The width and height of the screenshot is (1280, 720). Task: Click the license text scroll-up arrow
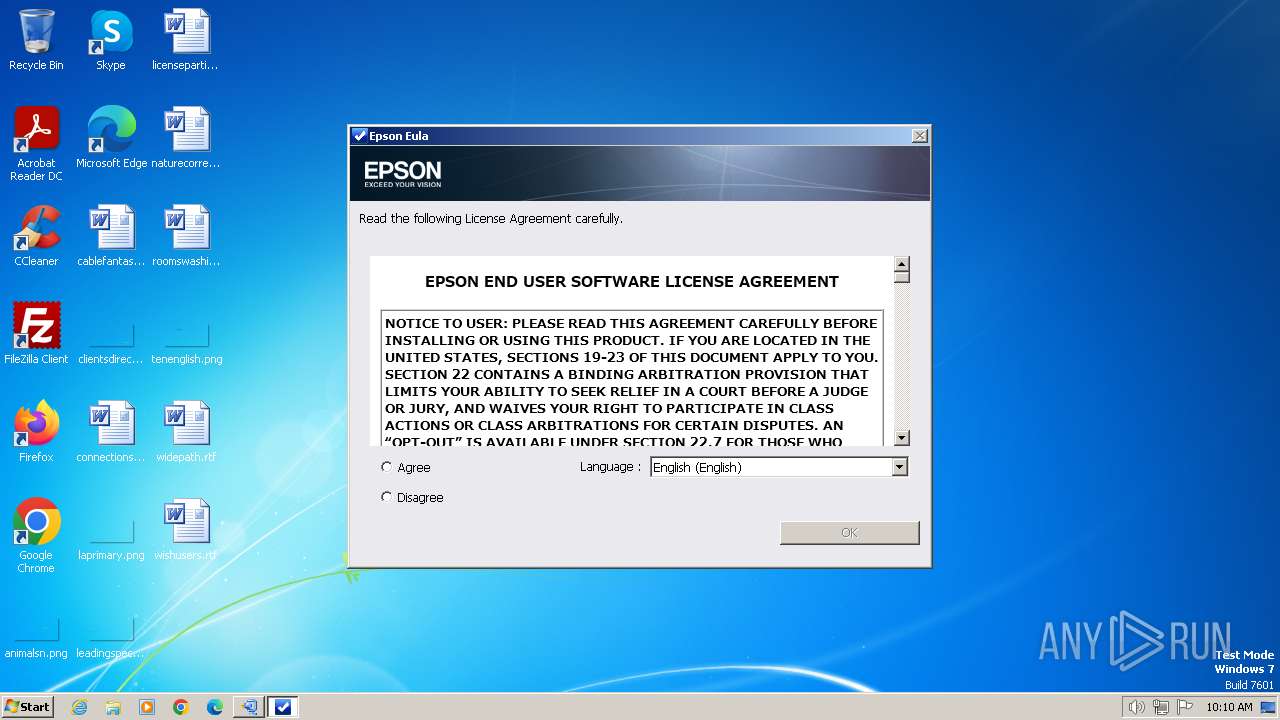point(902,264)
